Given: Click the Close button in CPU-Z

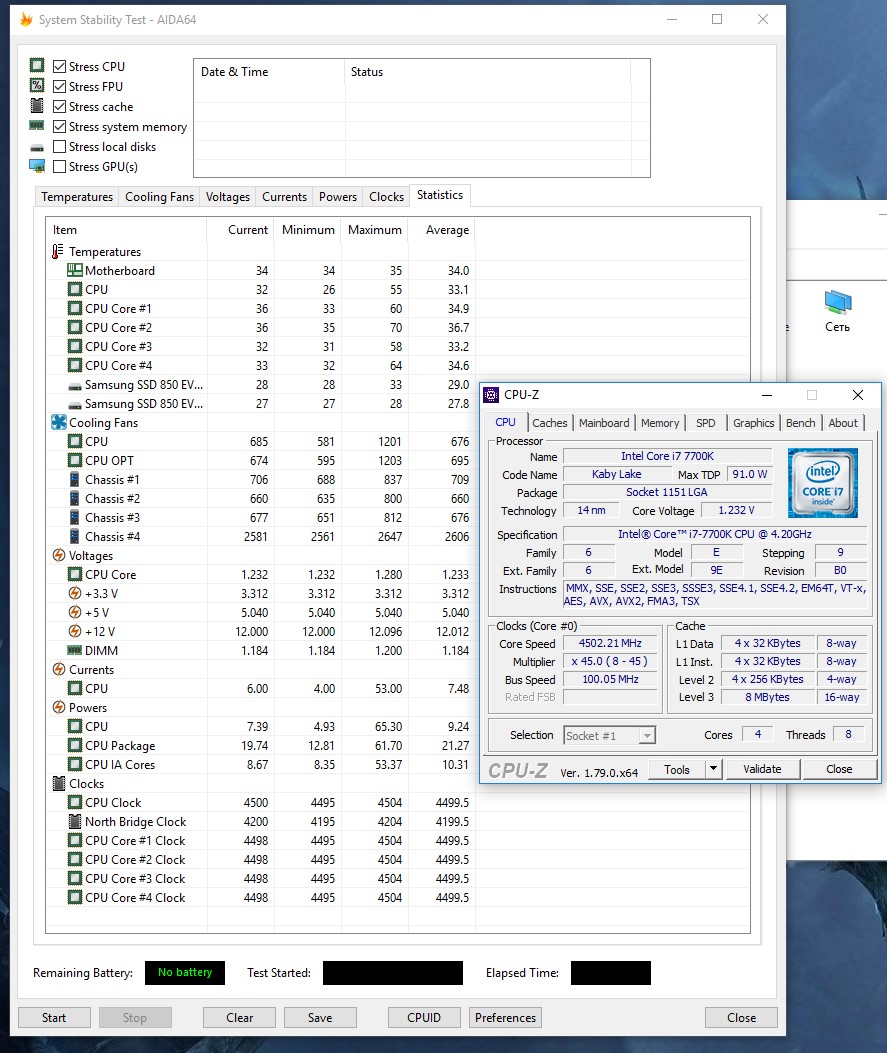Looking at the screenshot, I should 839,769.
